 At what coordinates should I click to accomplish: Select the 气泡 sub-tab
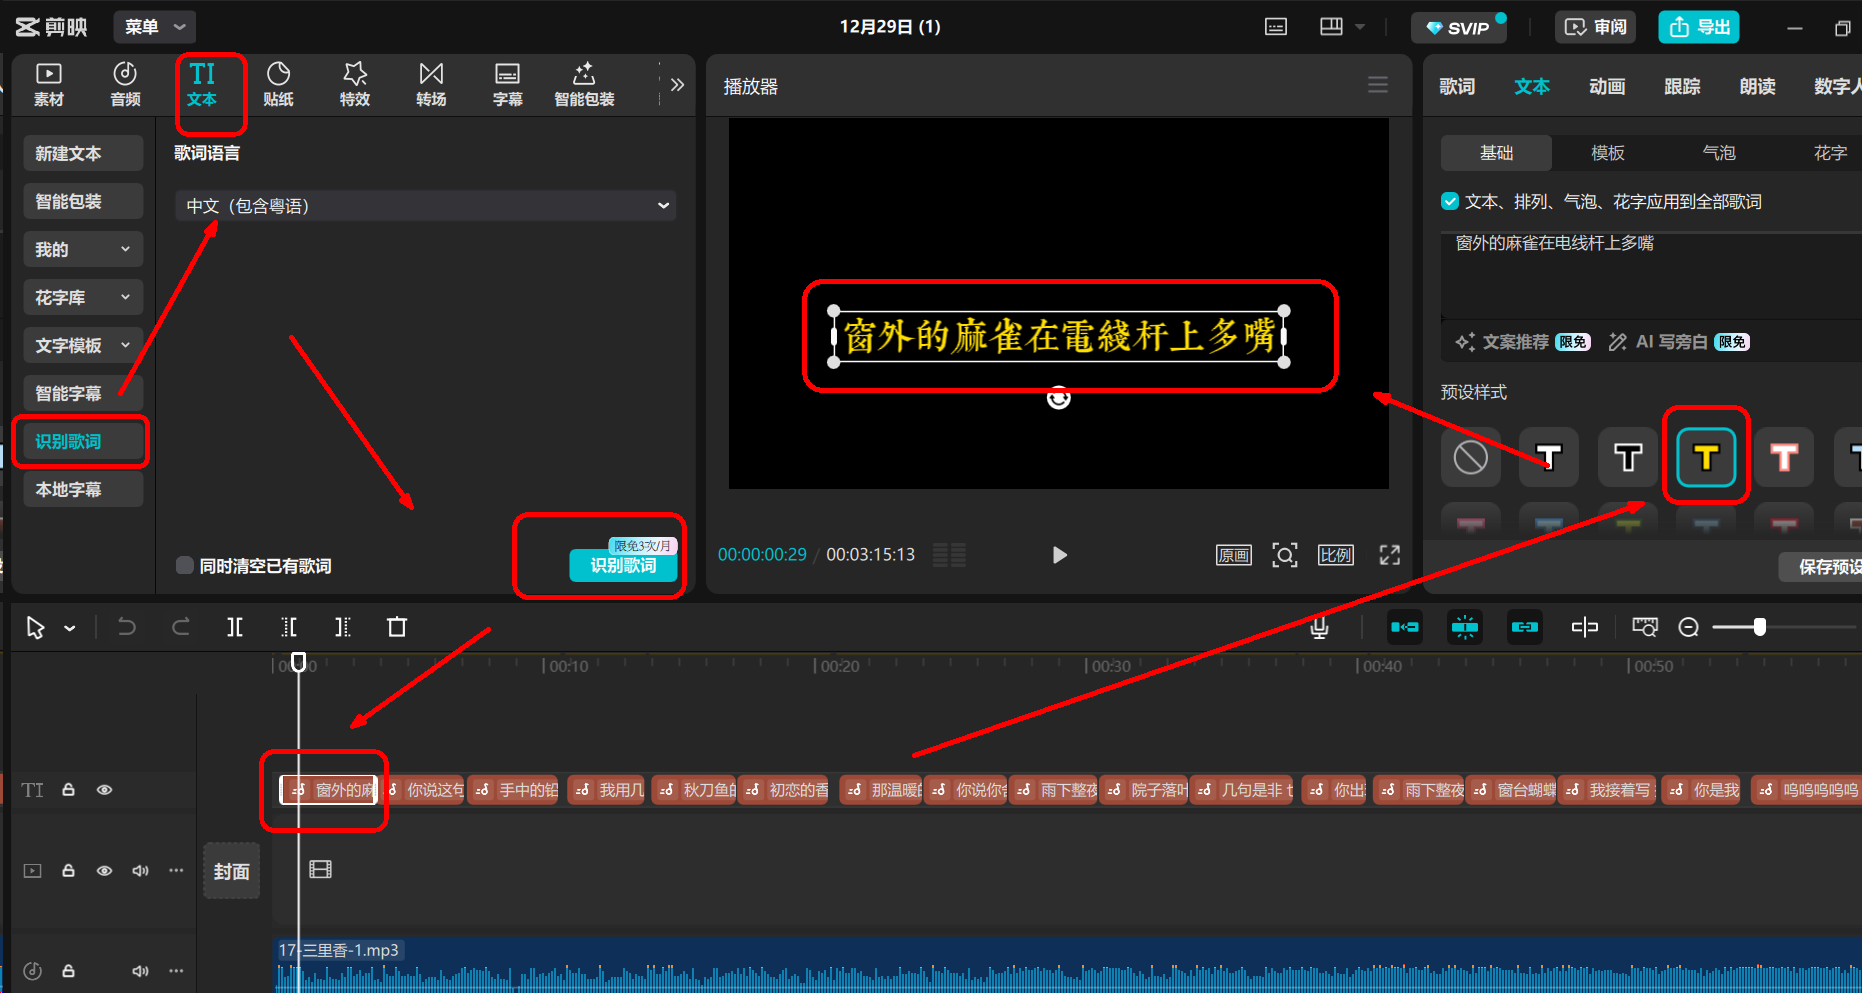pyautogui.click(x=1719, y=153)
